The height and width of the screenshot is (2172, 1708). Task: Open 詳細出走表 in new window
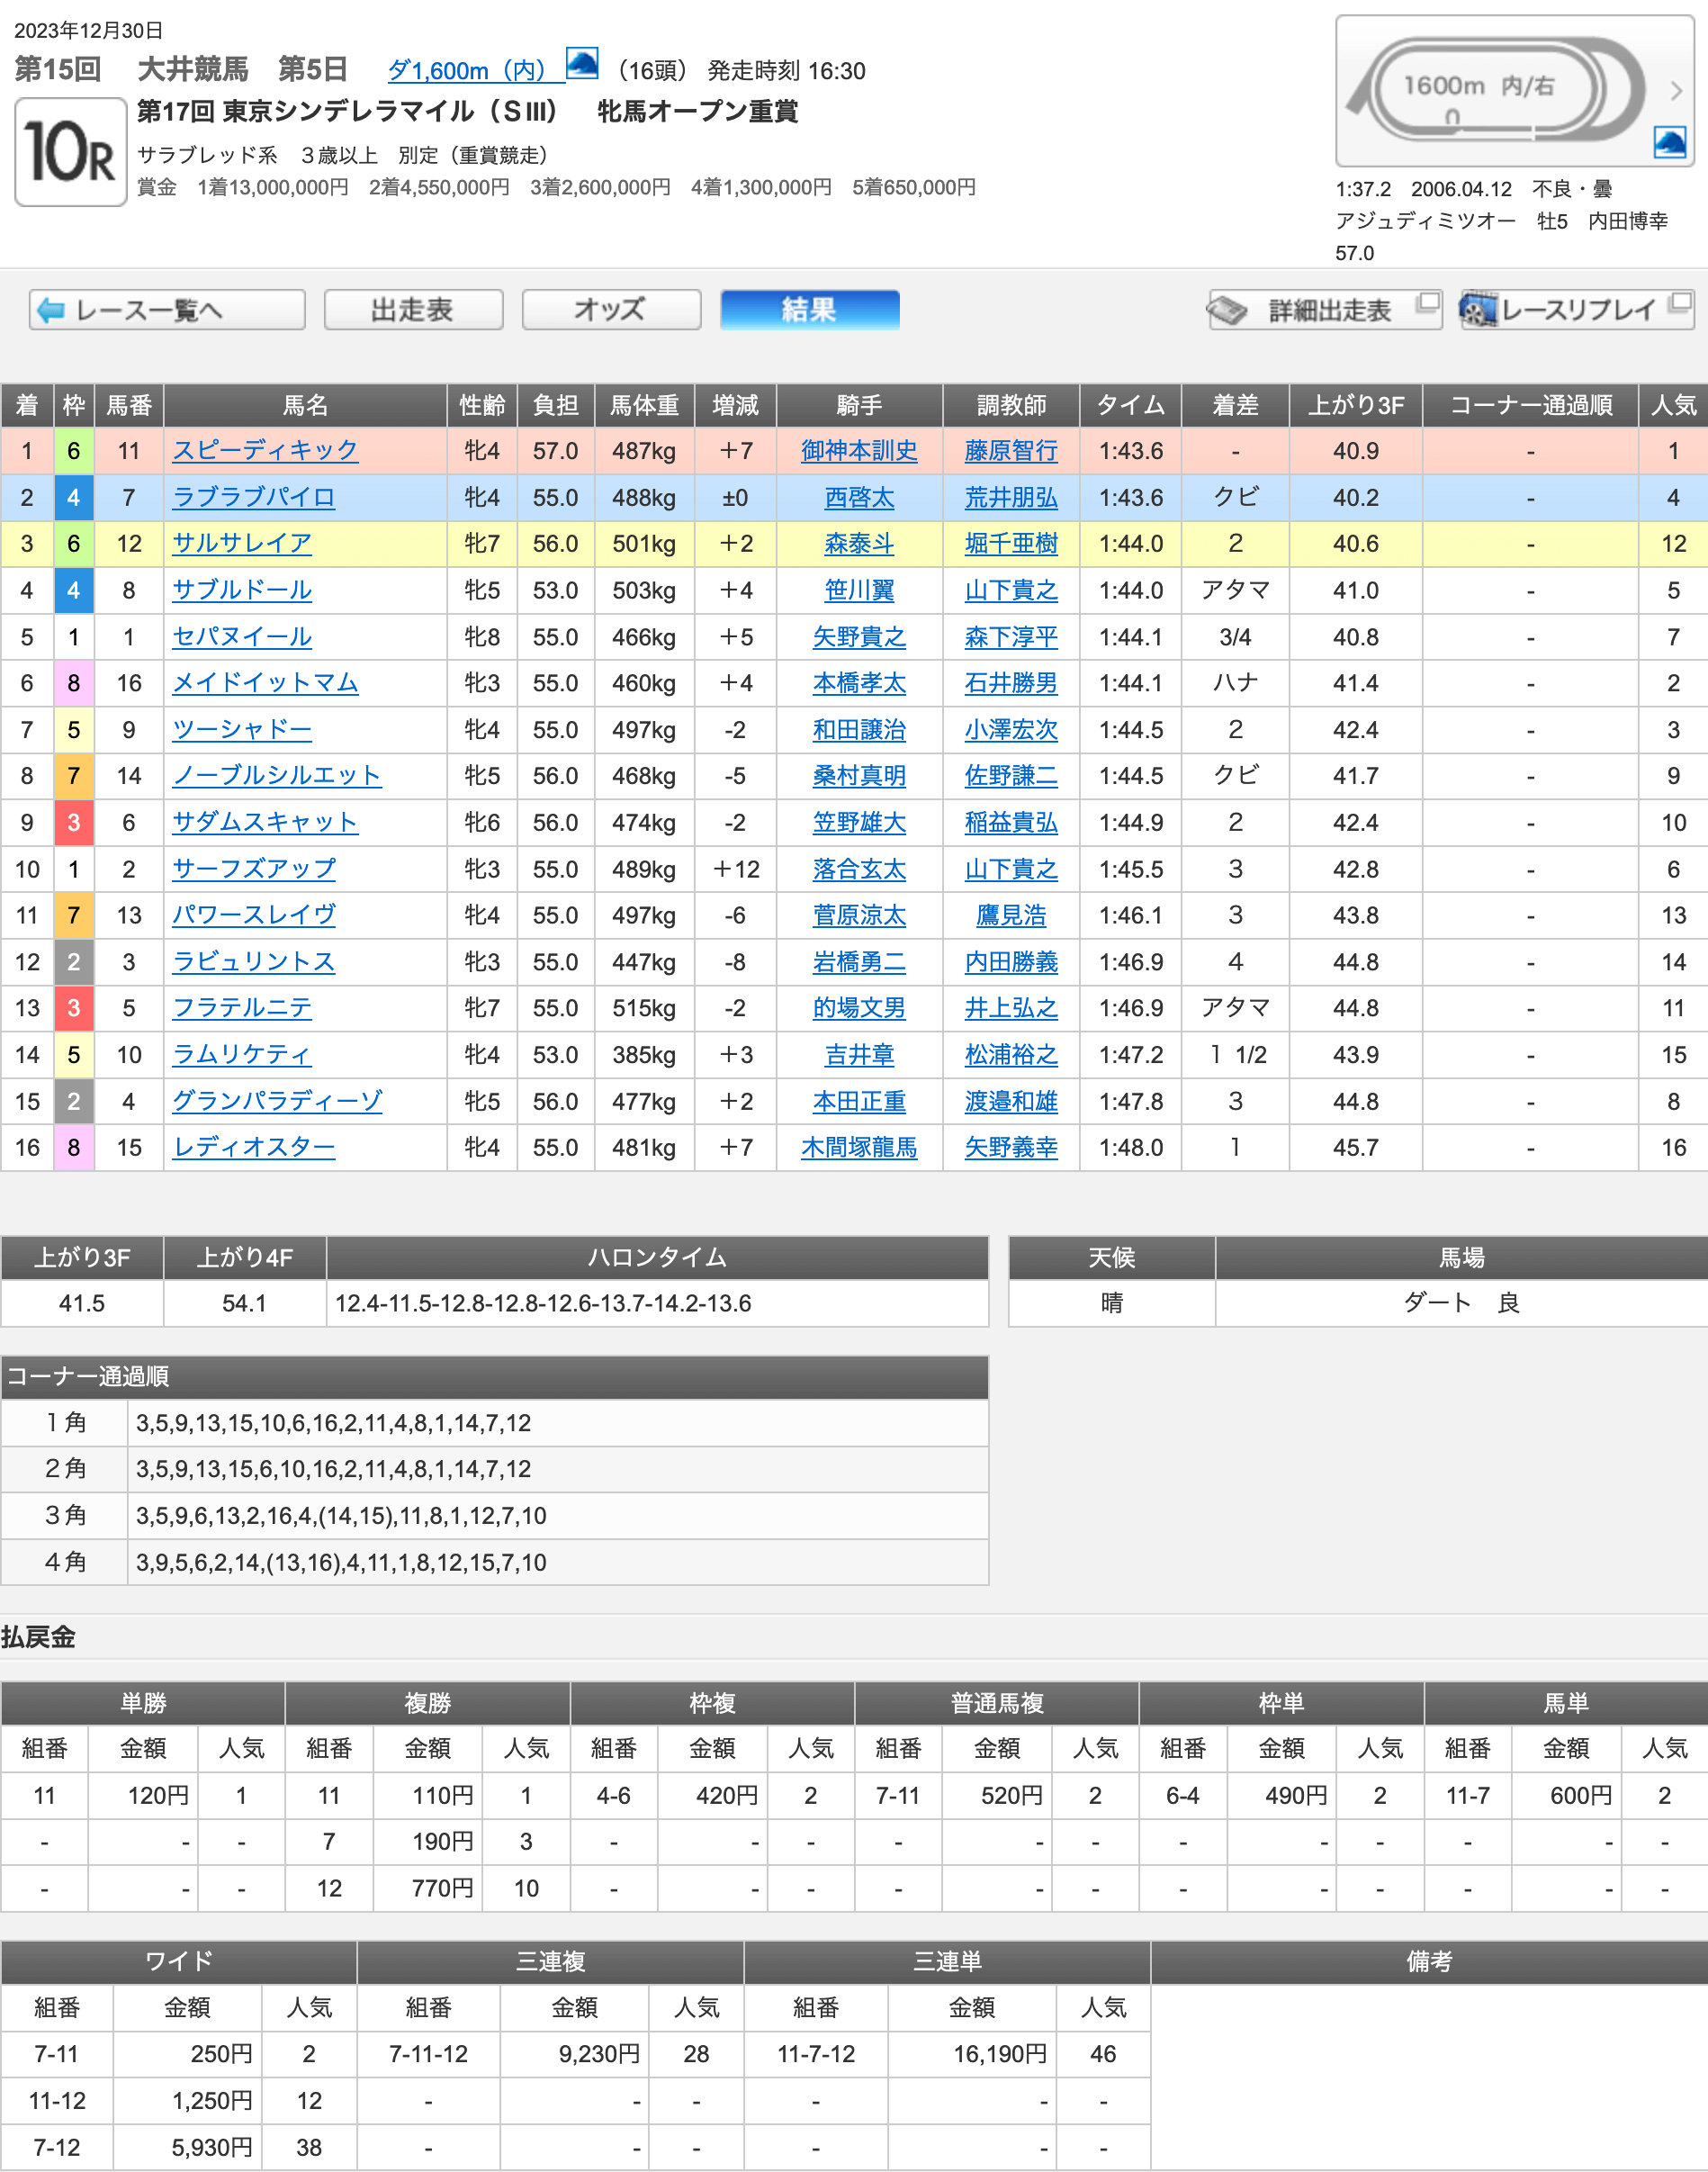[x=1324, y=310]
